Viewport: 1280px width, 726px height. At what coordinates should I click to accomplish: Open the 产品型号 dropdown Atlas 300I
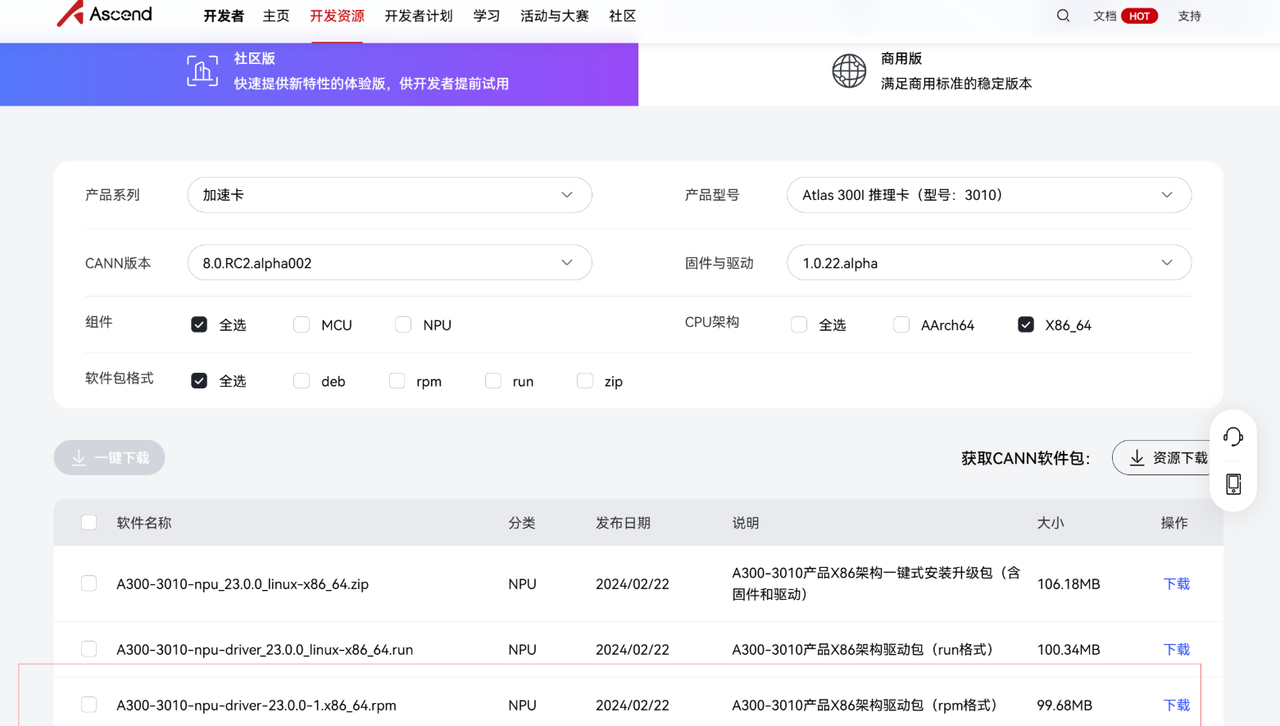[x=989, y=195]
